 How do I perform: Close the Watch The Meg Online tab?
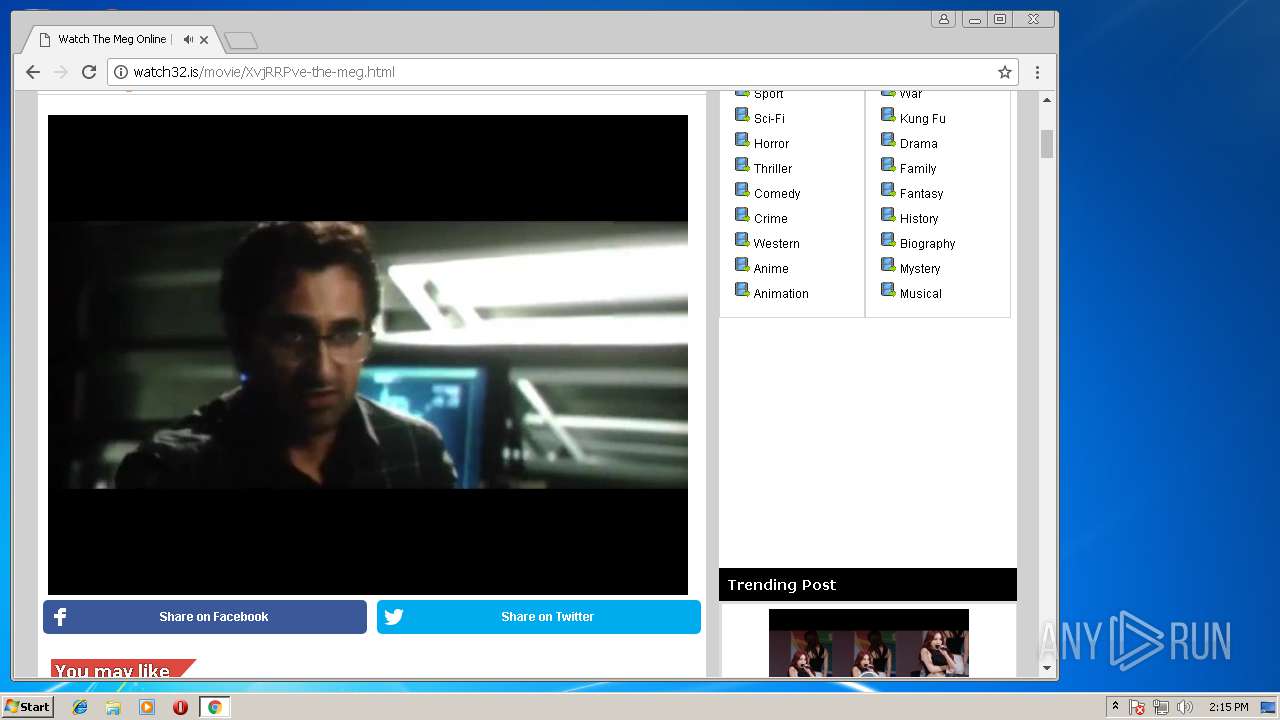click(204, 40)
